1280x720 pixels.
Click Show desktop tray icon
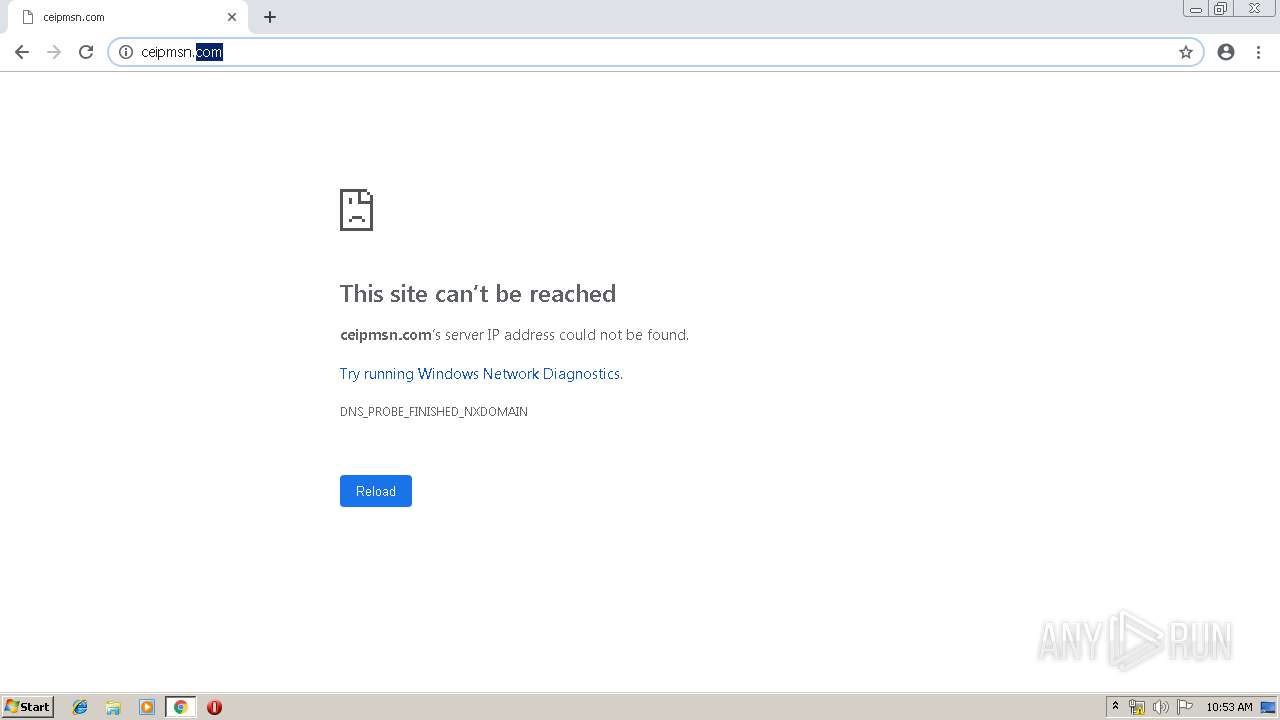click(x=1268, y=707)
